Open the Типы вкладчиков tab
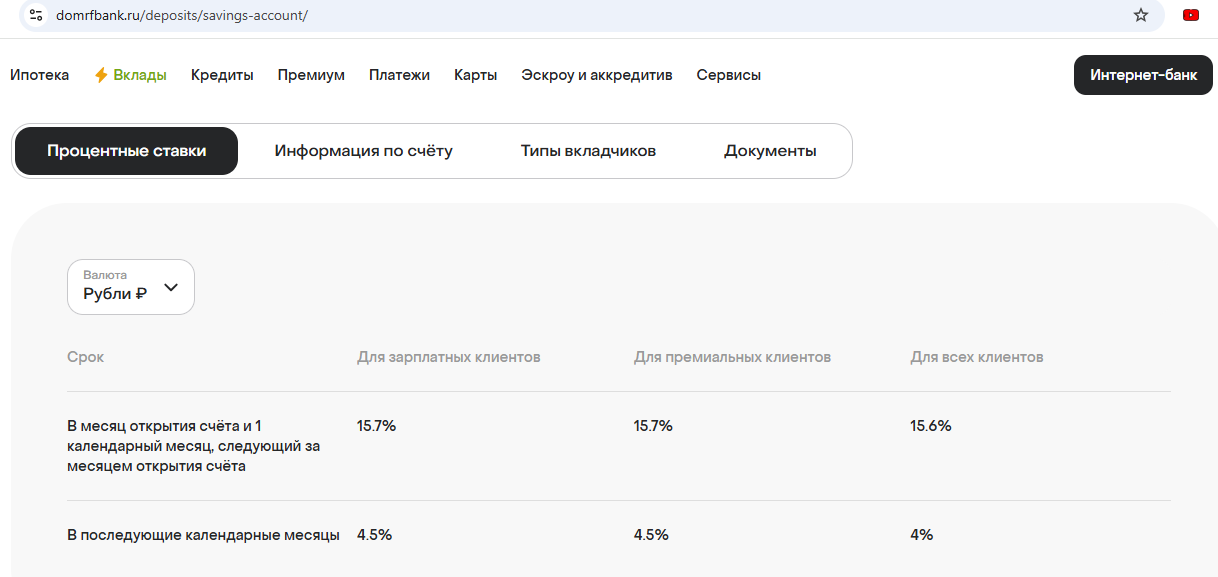Screen dimensions: 1218x577 pos(588,151)
